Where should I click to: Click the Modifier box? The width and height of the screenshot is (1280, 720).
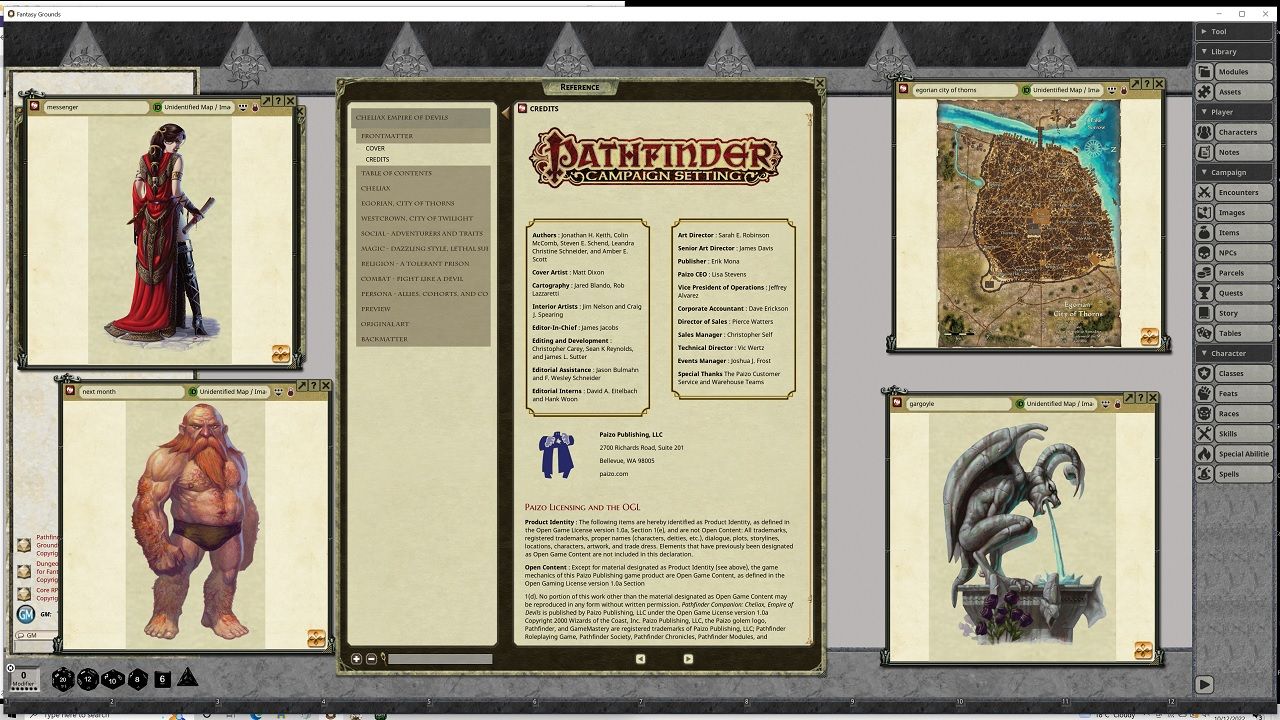[24, 680]
